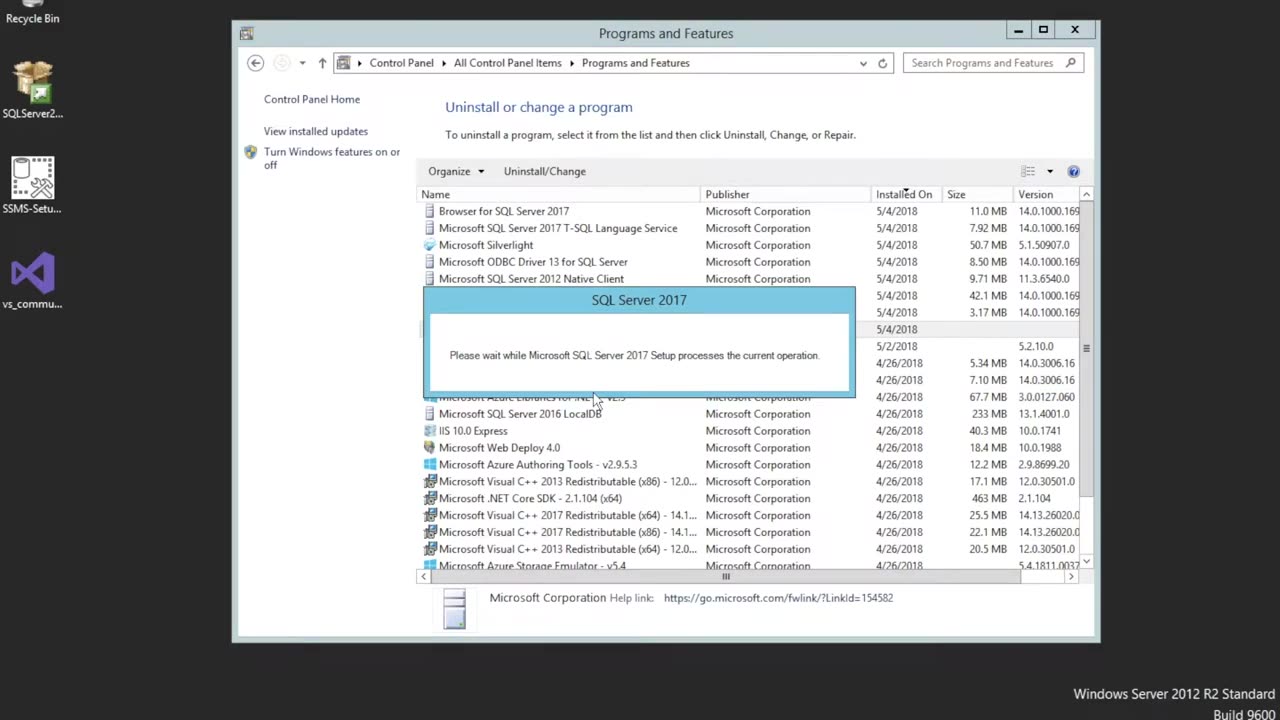Click the All Control Panel Items breadcrumb
The width and height of the screenshot is (1280, 720).
pyautogui.click(x=508, y=63)
